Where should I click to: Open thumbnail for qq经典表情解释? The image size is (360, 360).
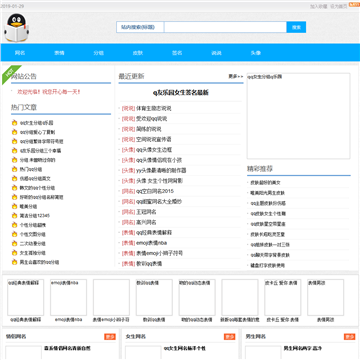26,297
